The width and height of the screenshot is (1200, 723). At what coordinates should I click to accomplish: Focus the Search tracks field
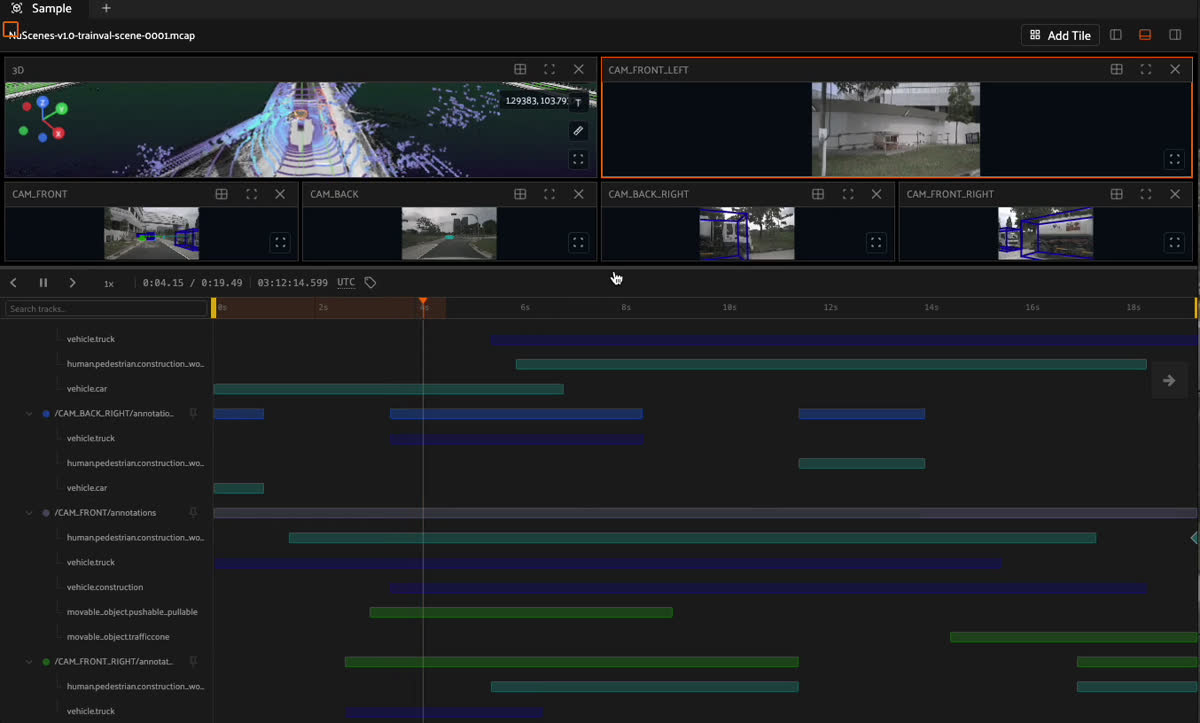pyautogui.click(x=106, y=309)
